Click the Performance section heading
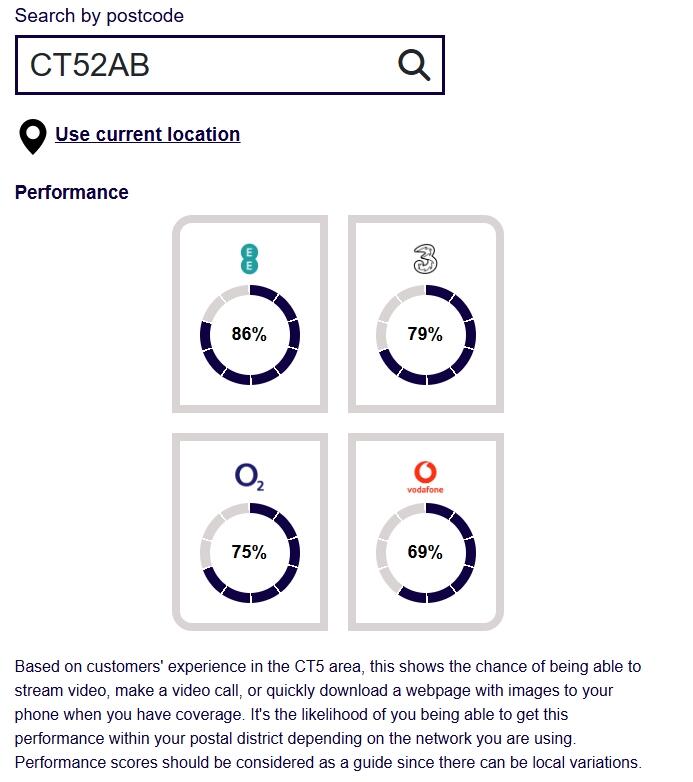 point(71,193)
